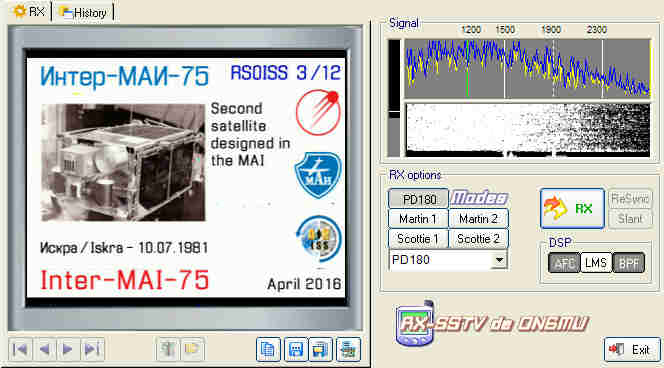Open the PD180 mode dropdown arrow
The image size is (664, 368).
(x=499, y=260)
